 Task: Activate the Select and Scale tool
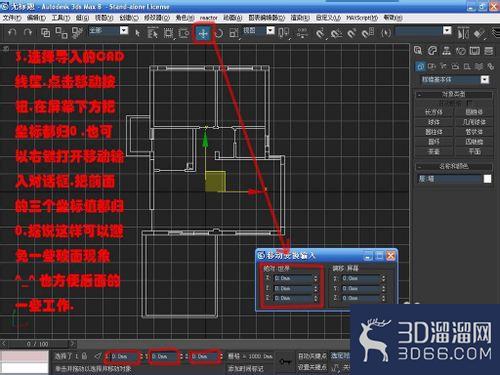(x=234, y=33)
